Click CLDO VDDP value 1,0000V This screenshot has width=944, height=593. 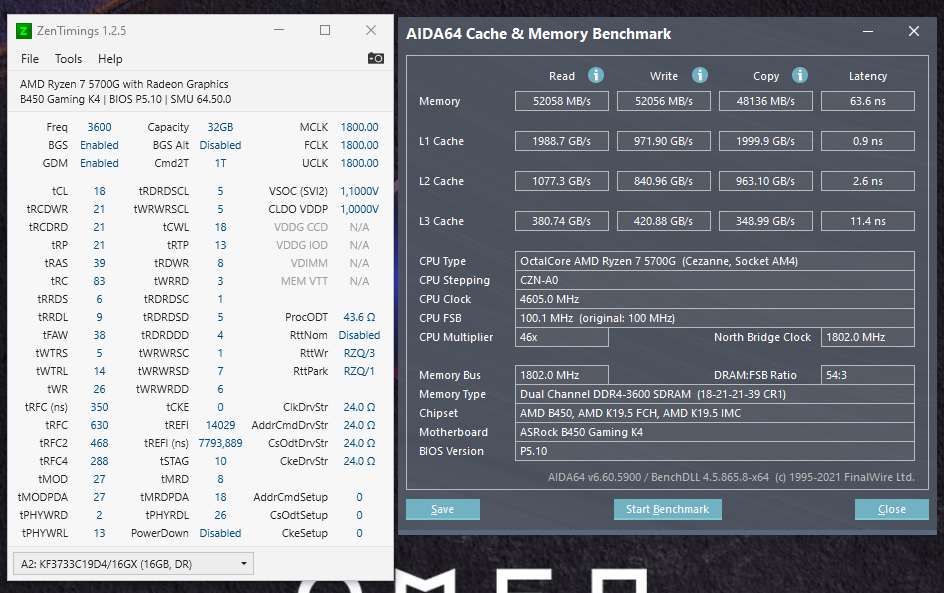pos(359,209)
